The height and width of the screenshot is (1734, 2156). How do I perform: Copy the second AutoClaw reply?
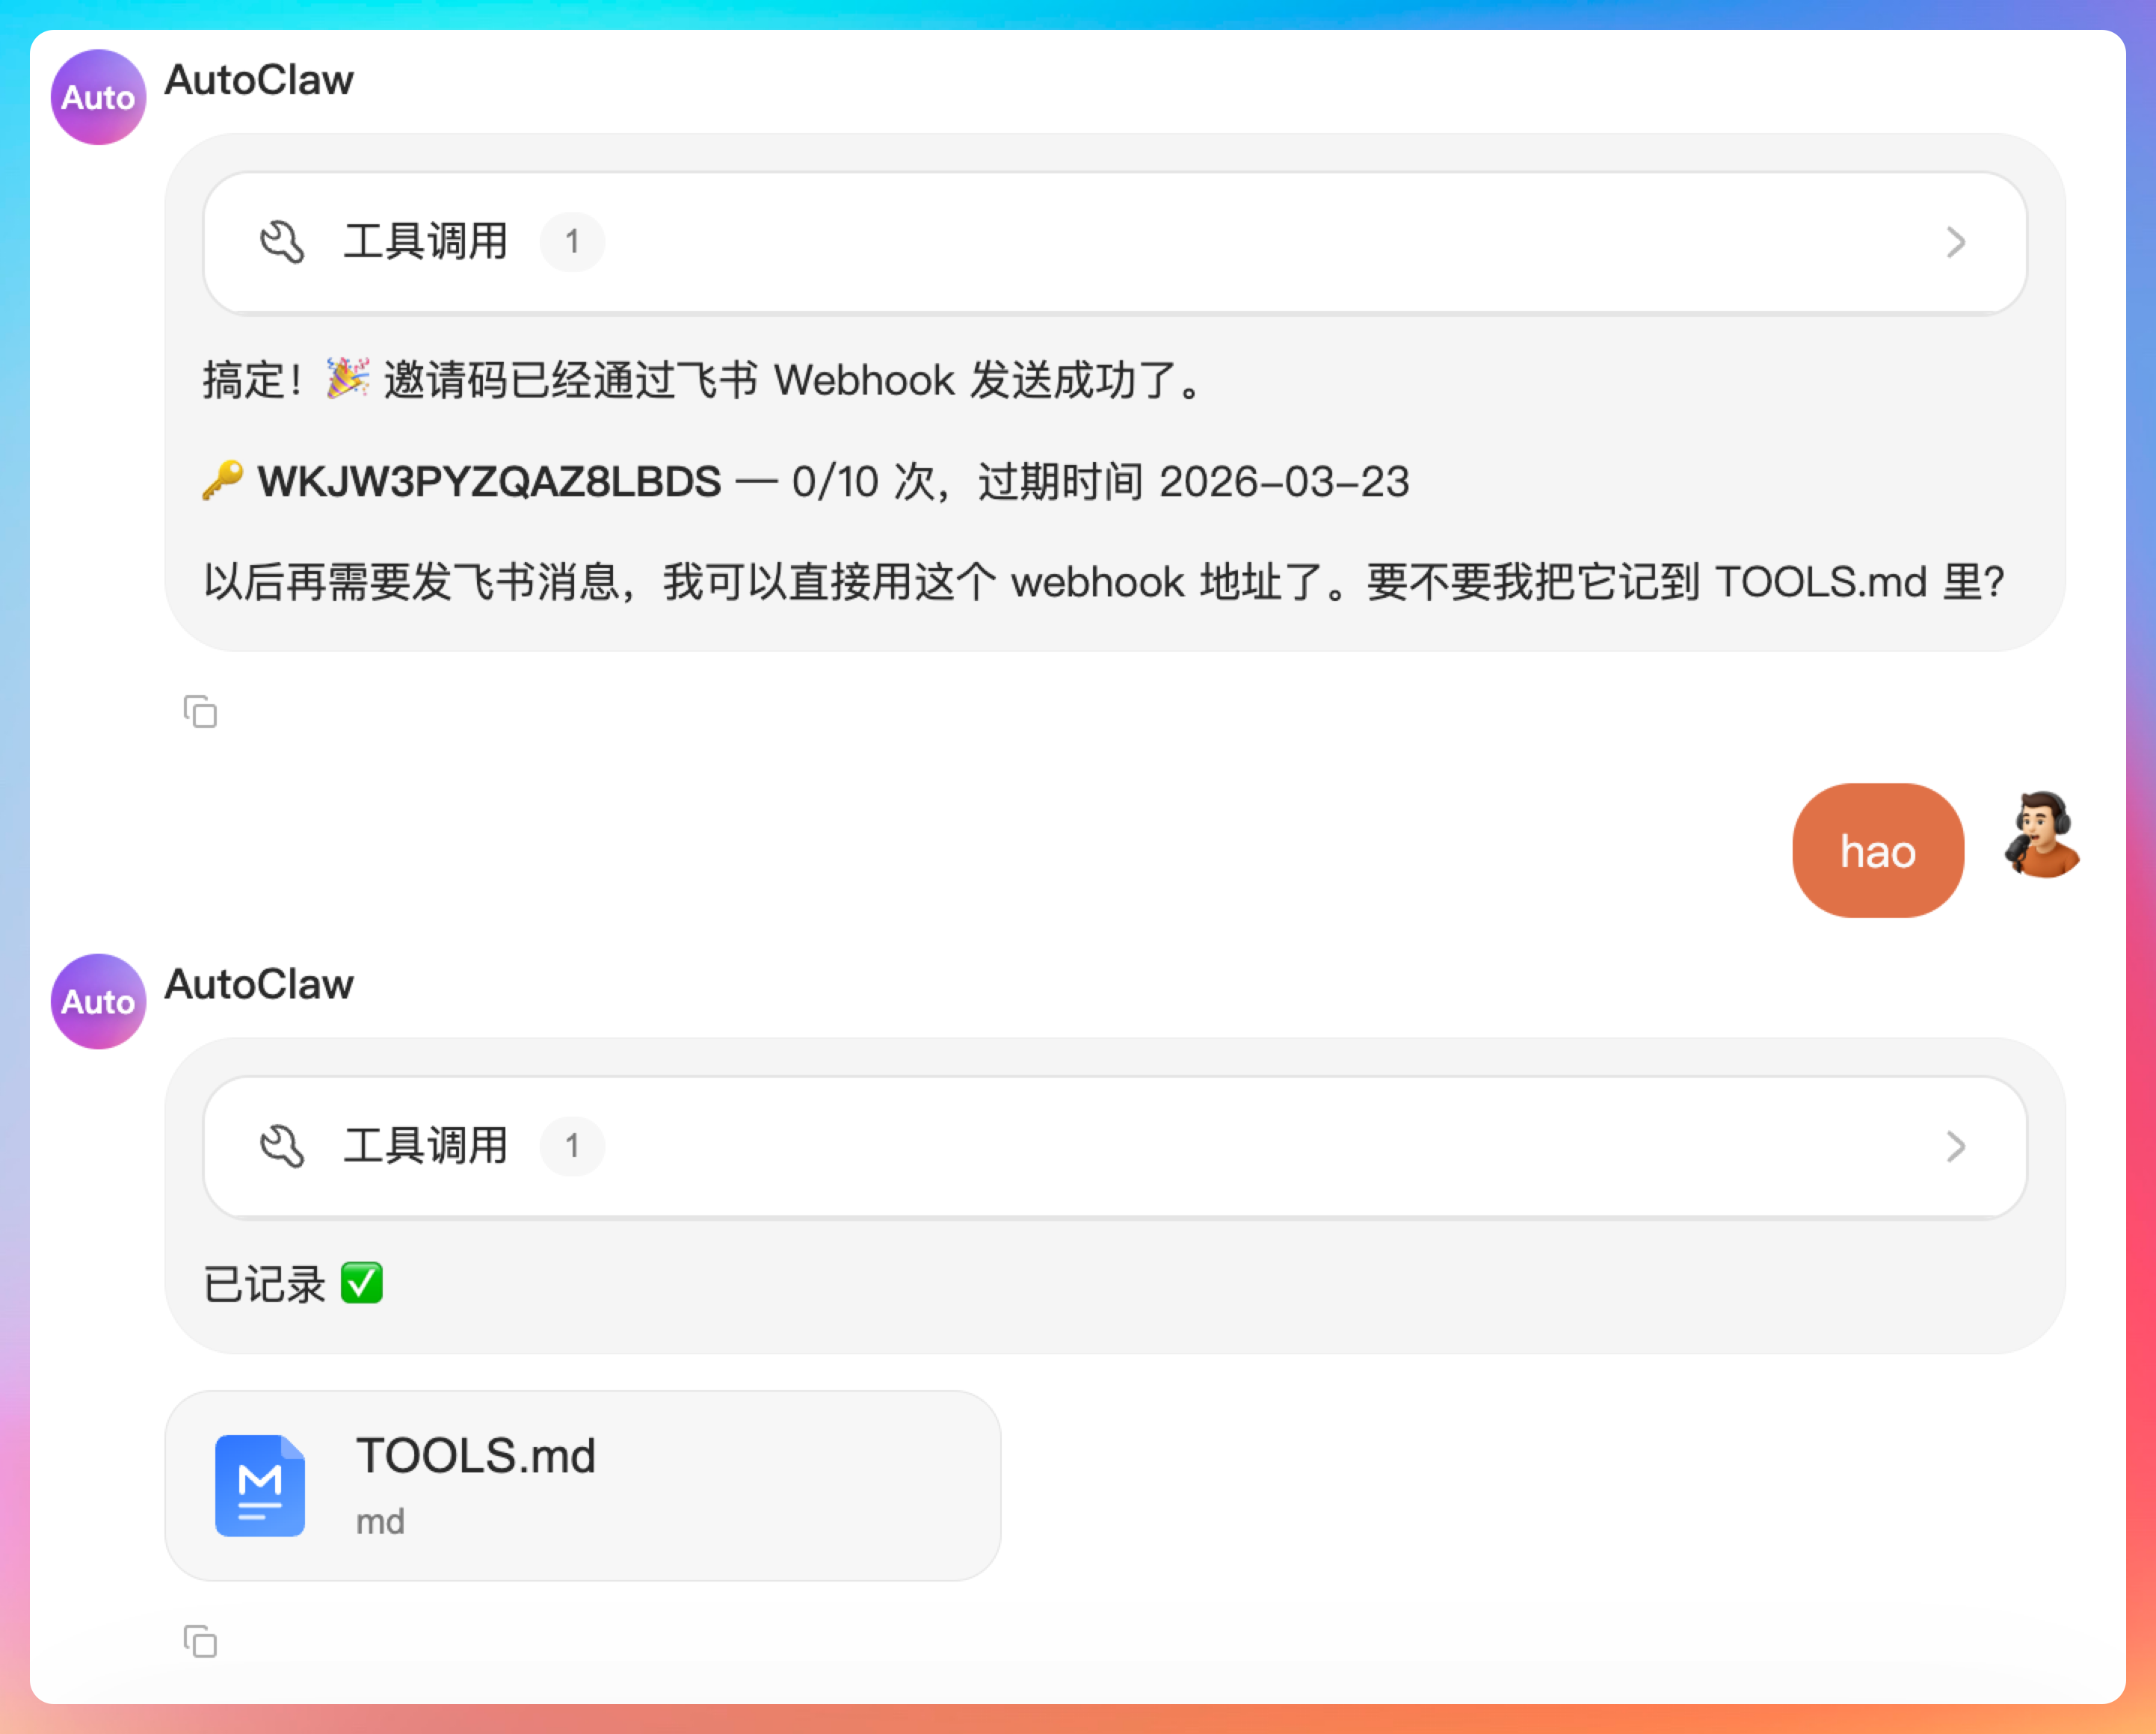point(200,1641)
